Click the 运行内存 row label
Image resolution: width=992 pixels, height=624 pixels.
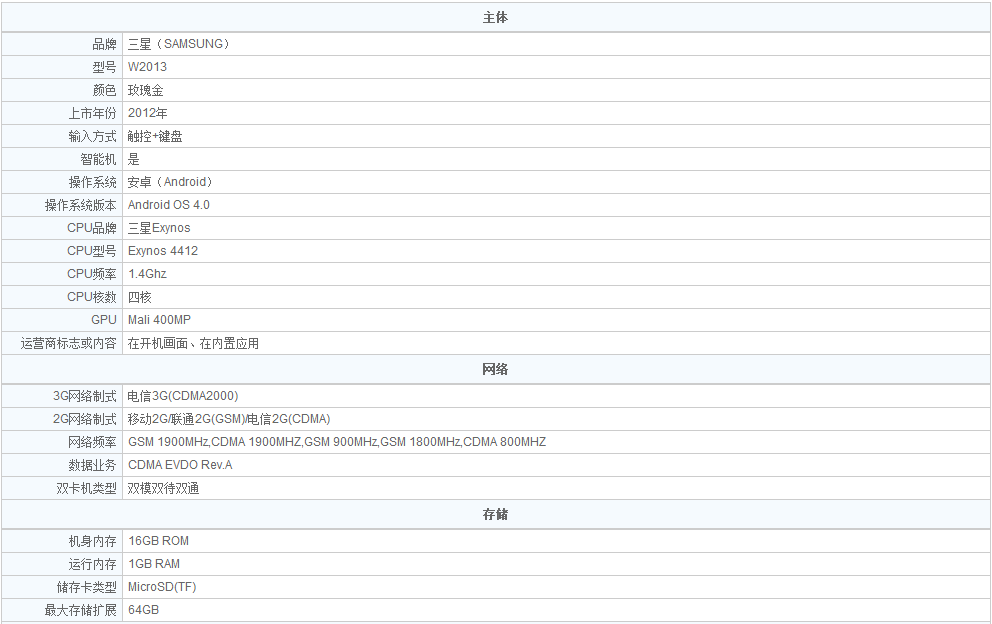tap(92, 564)
